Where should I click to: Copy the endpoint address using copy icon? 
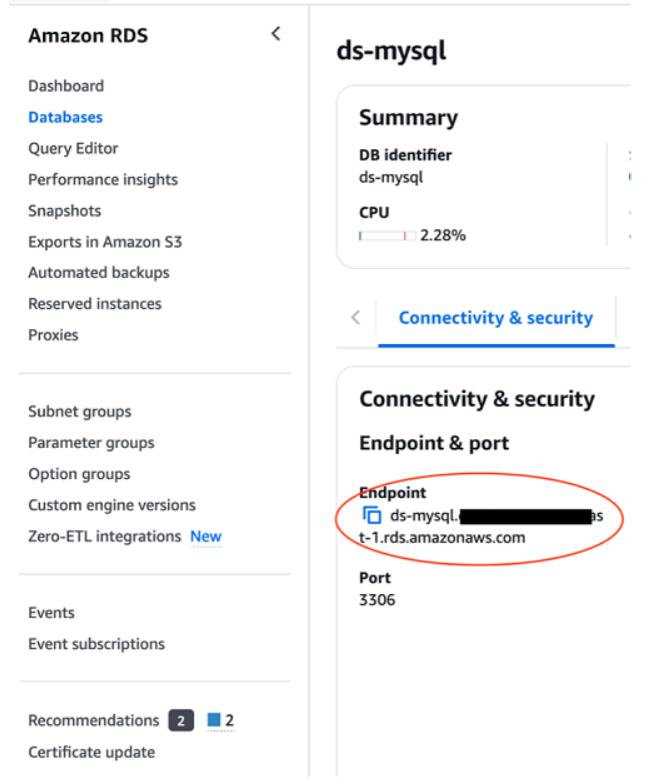point(372,516)
